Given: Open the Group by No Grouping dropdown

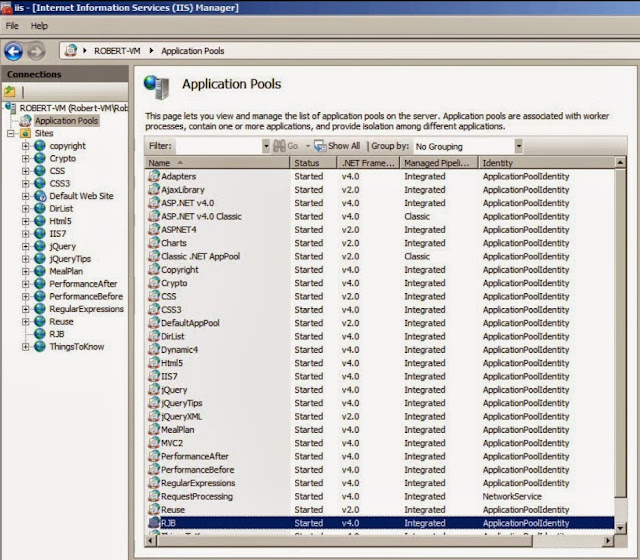Looking at the screenshot, I should 518,146.
